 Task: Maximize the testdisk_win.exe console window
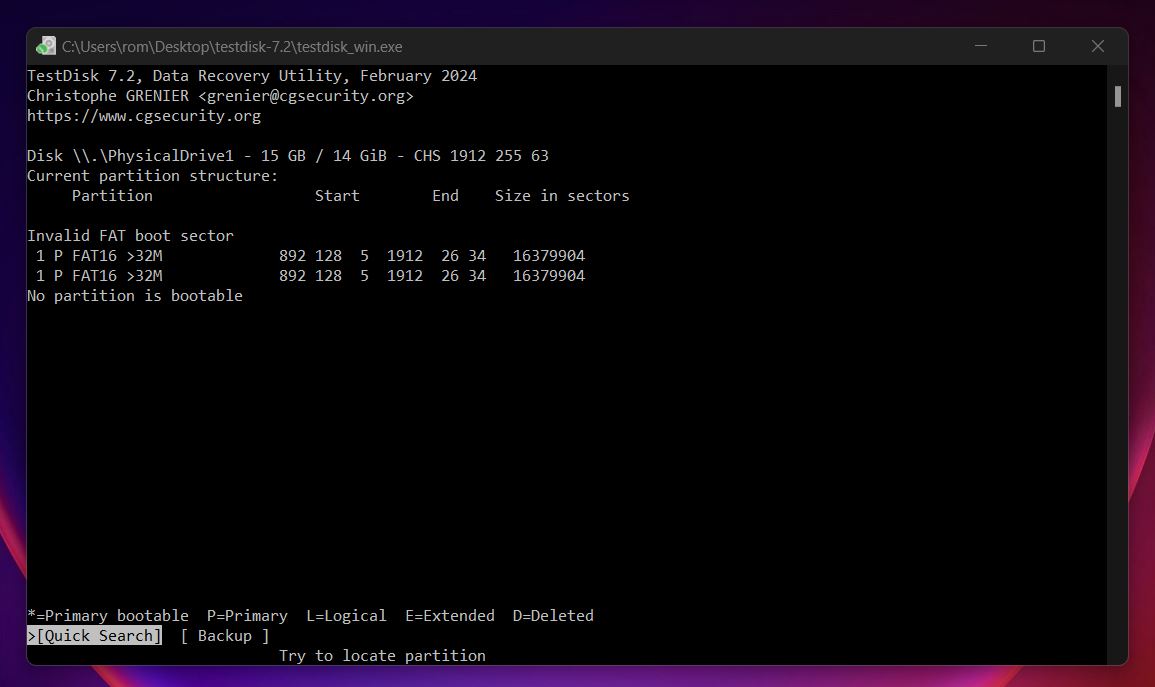[x=1039, y=46]
